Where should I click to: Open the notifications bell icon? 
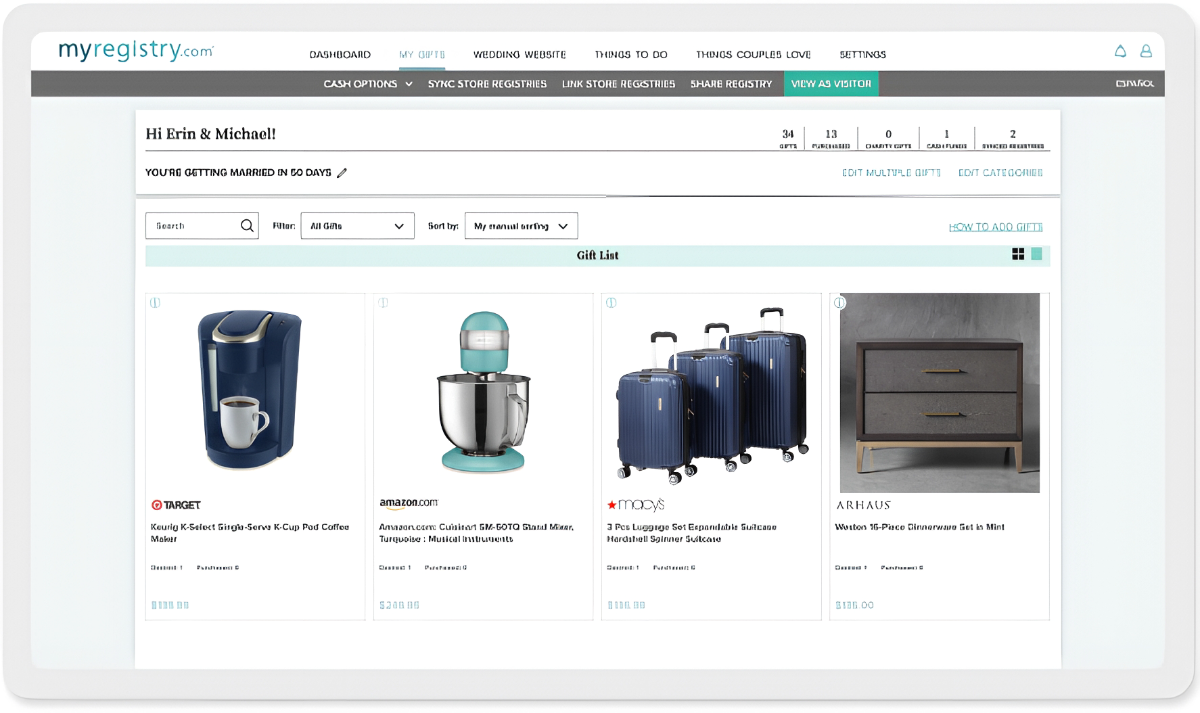click(x=1120, y=51)
